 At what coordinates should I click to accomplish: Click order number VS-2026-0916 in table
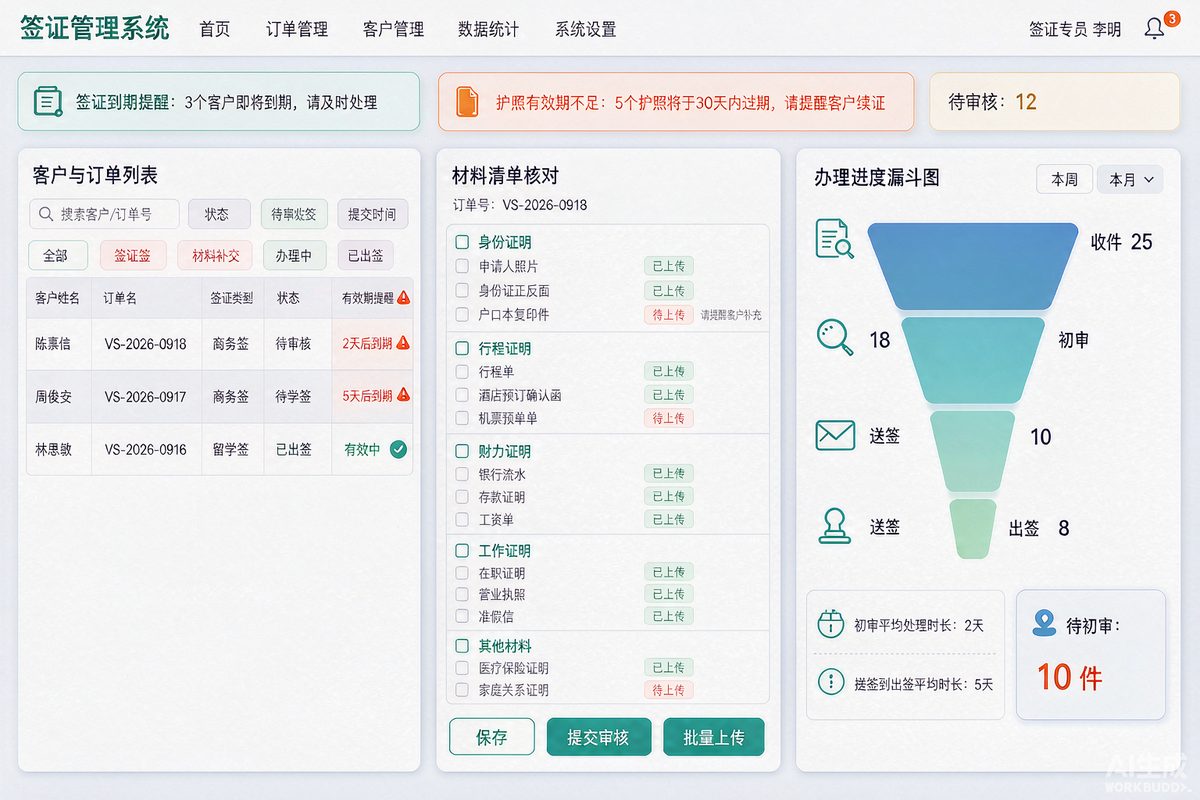tap(146, 449)
